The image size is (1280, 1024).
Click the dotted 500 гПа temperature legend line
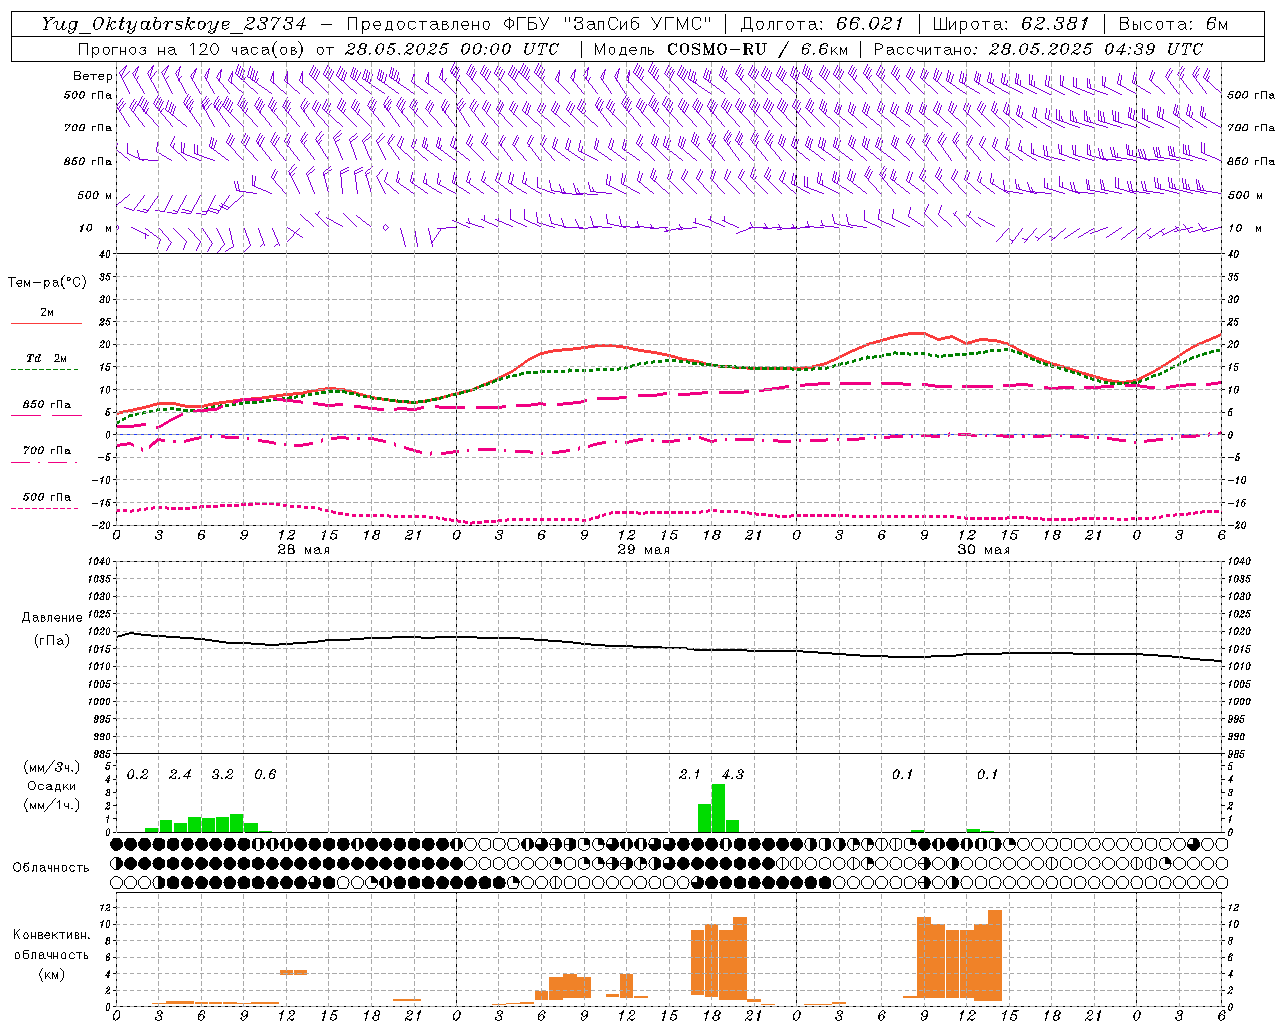[x=45, y=509]
